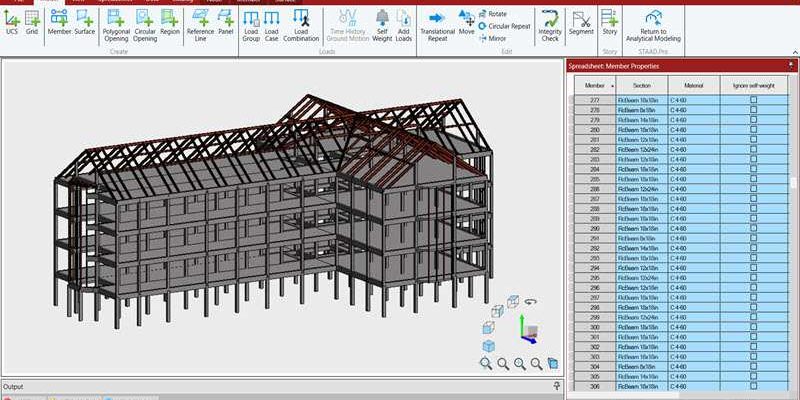Tick Ignore self-weight checkbox for member 300

point(753,327)
